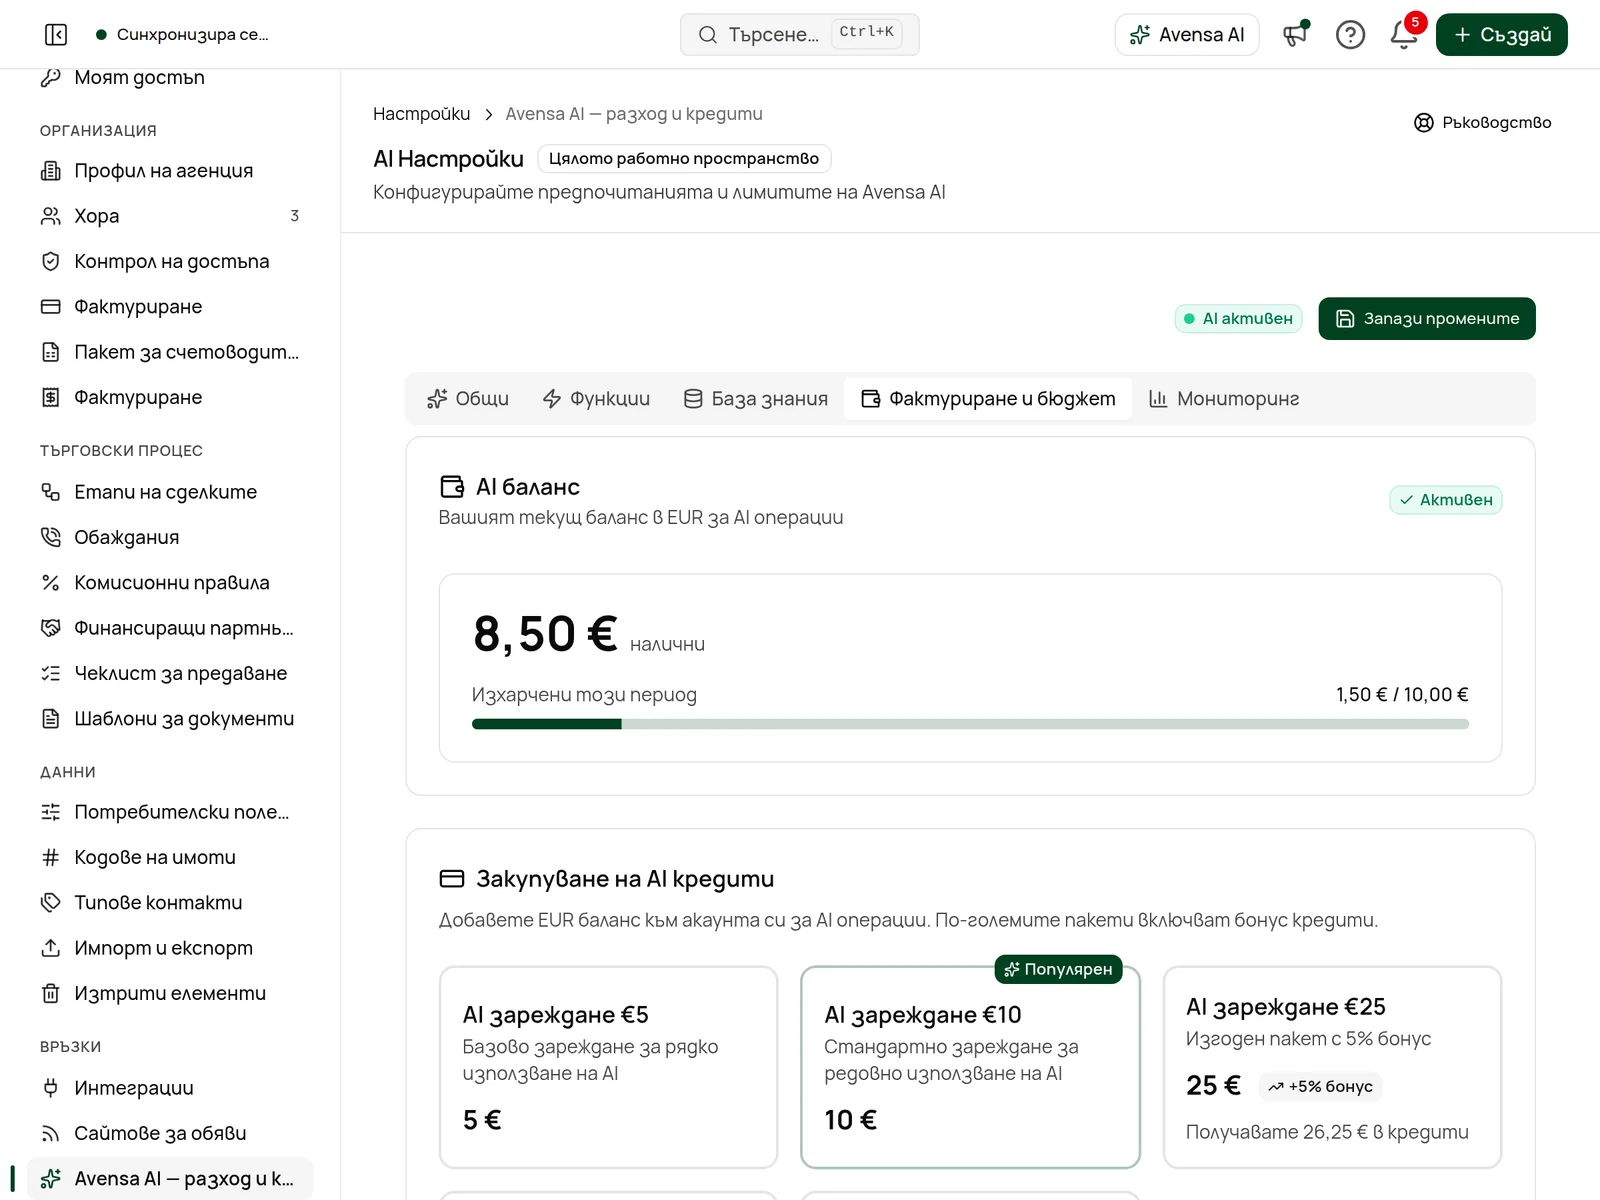Open Контрол на достъпа shield item

tap(170, 262)
